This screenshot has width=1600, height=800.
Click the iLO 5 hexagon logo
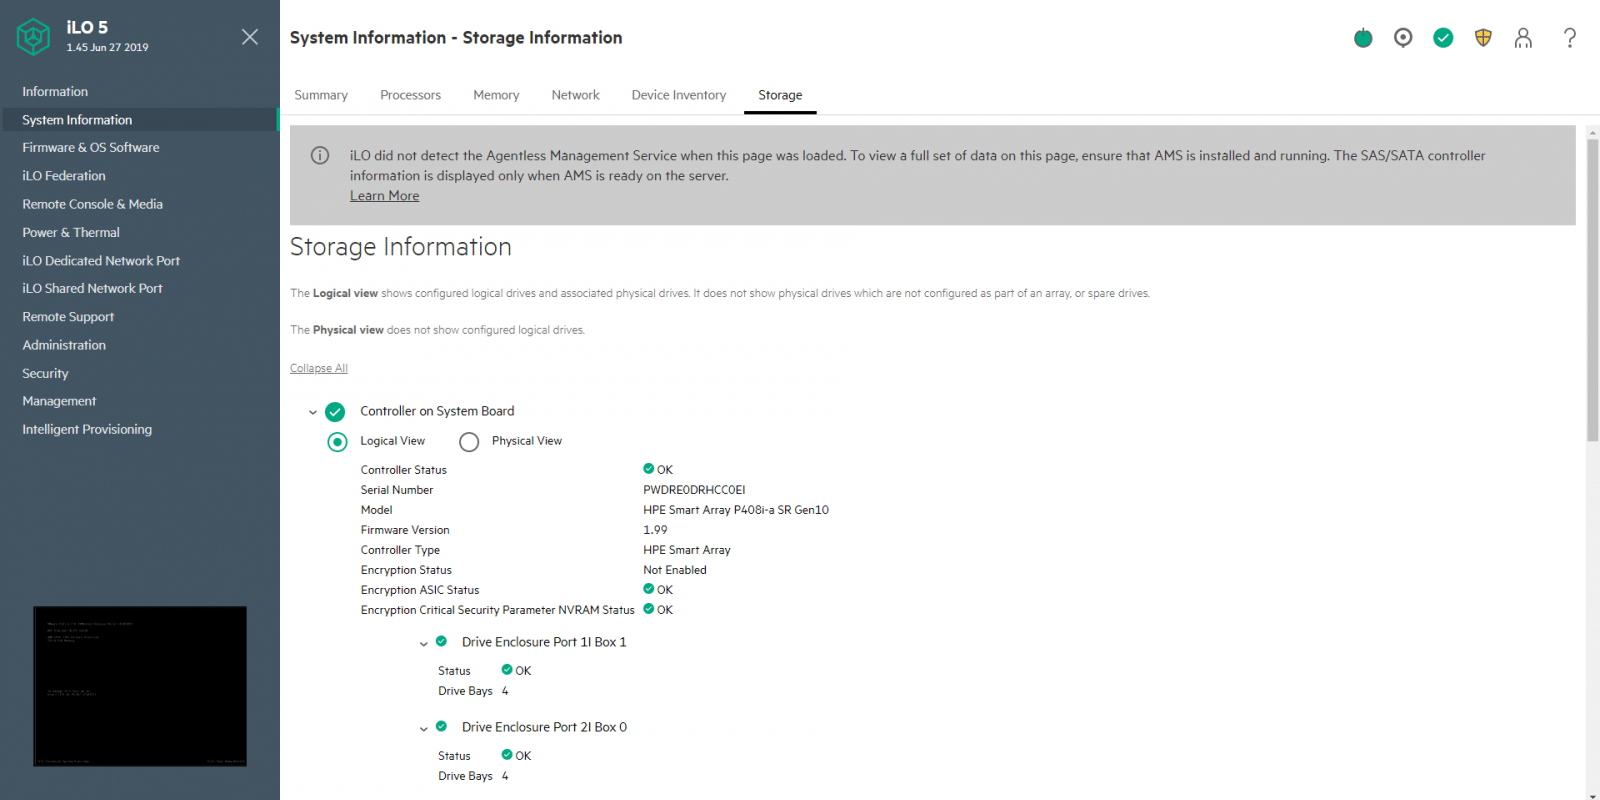tap(33, 37)
